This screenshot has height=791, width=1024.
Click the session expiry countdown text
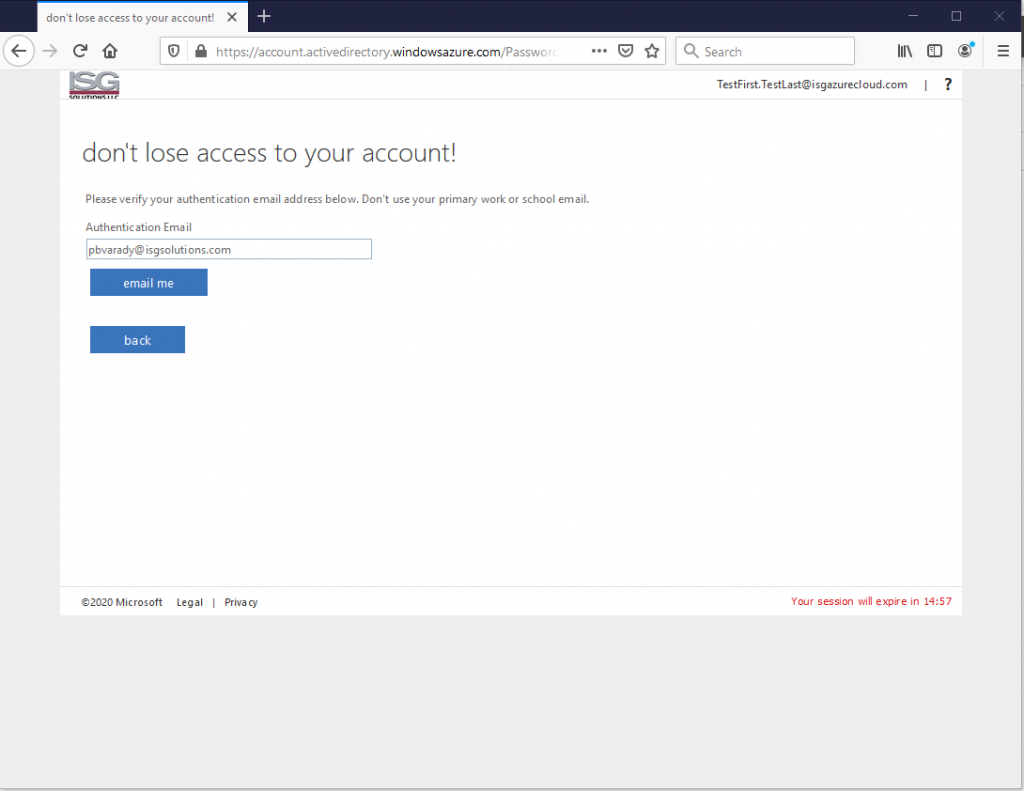click(871, 601)
